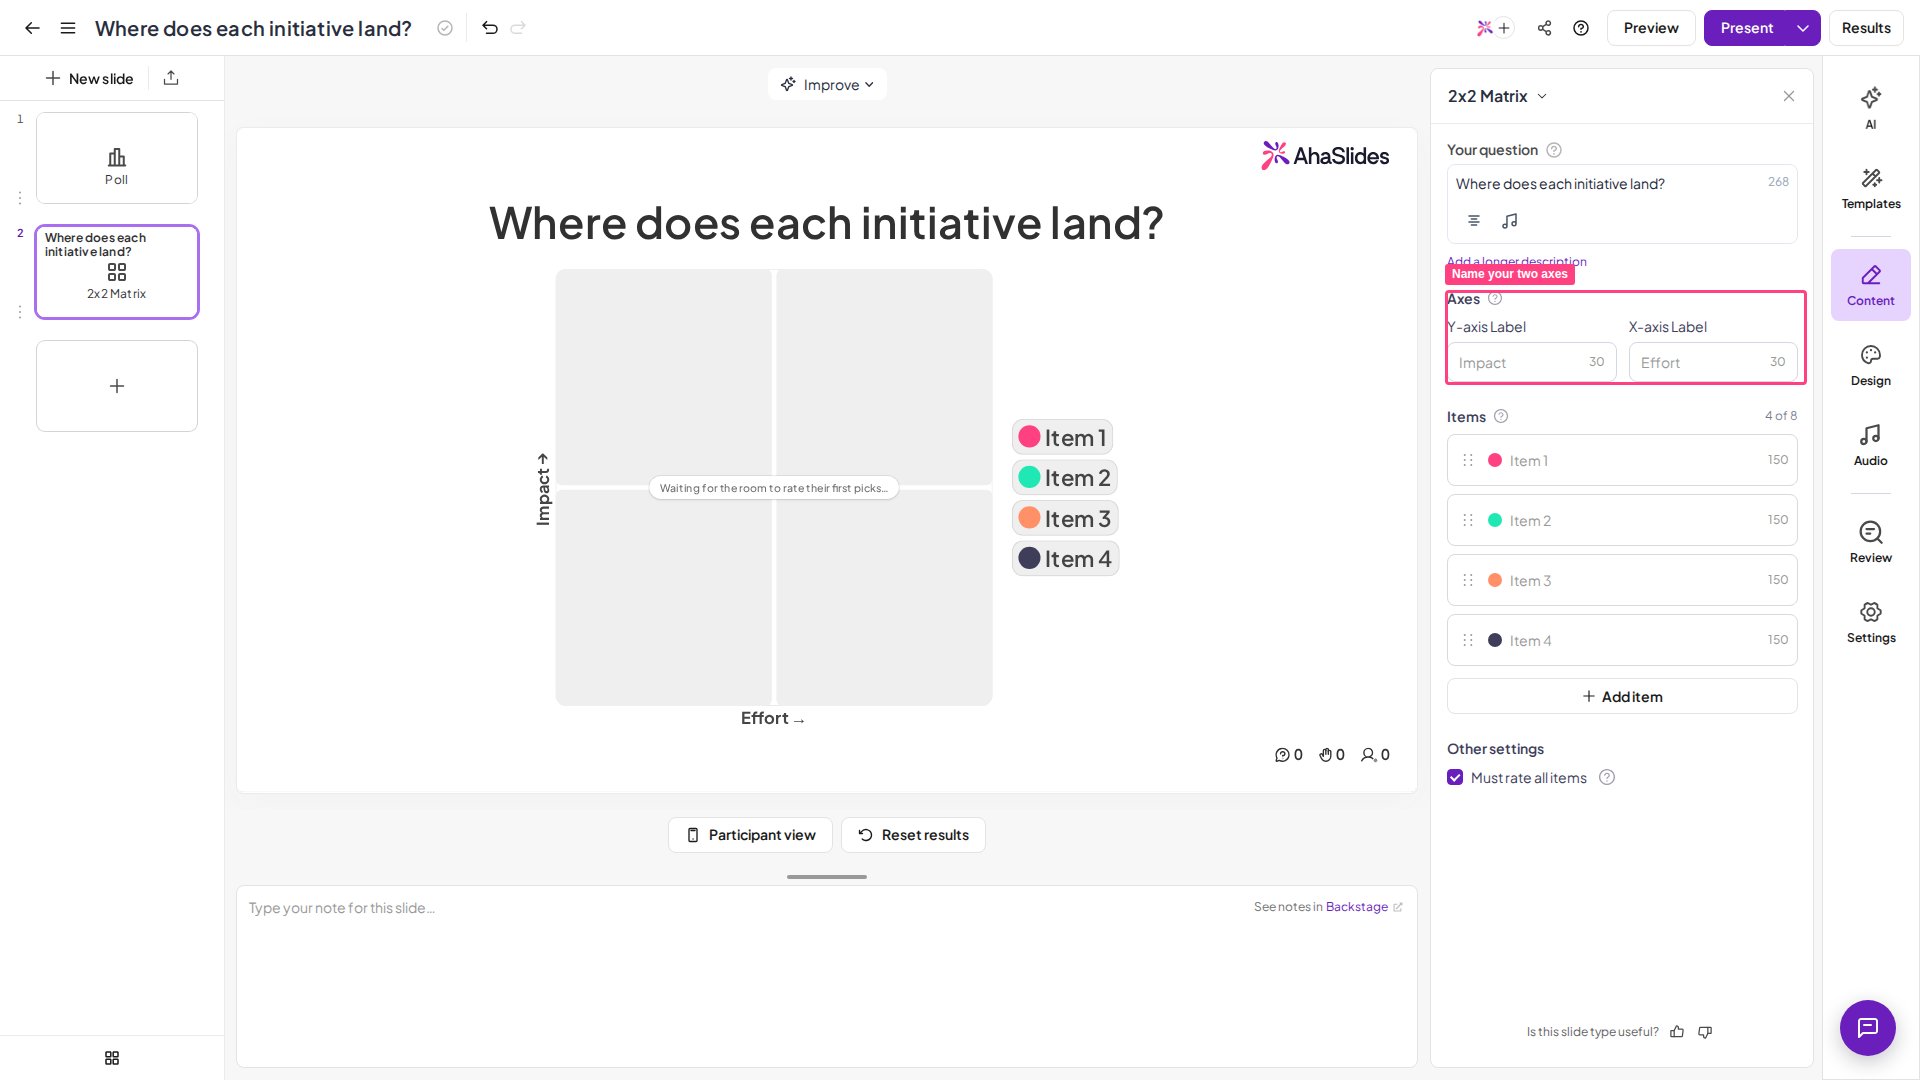Viewport: 1920px width, 1080px height.
Task: Click the Item 3 text field
Action: [x=1622, y=580]
